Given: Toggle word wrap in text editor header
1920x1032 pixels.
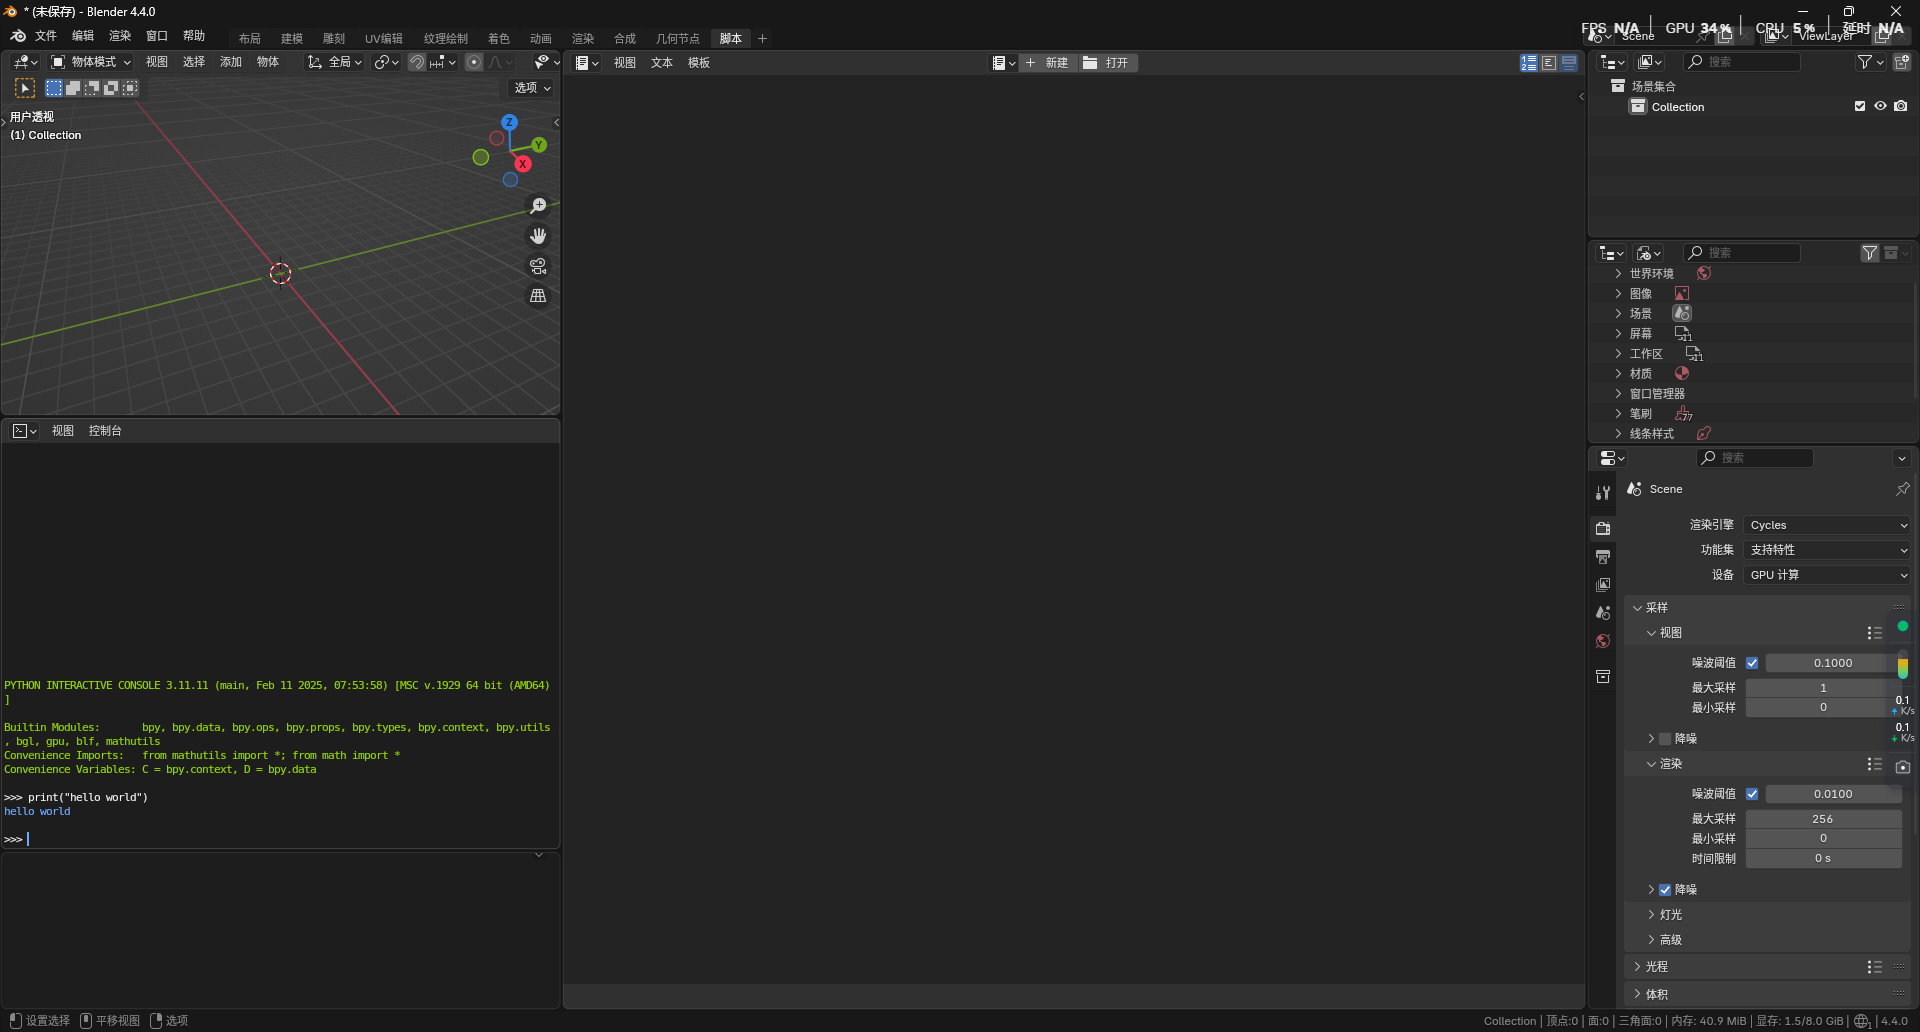Looking at the screenshot, I should [1549, 63].
